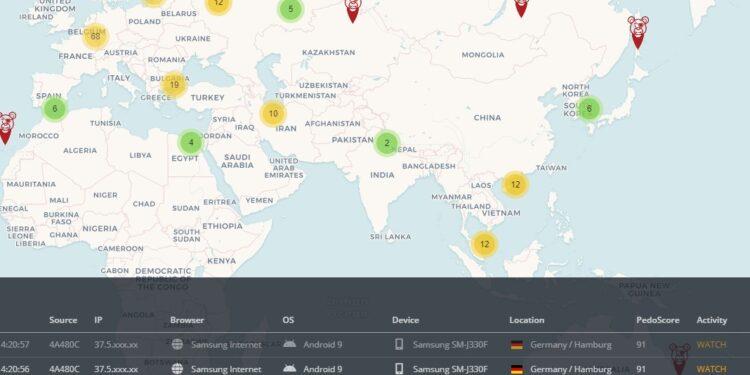750x375 pixels.
Task: Click WATCH in the 4:20:56 row
Action: (711, 369)
